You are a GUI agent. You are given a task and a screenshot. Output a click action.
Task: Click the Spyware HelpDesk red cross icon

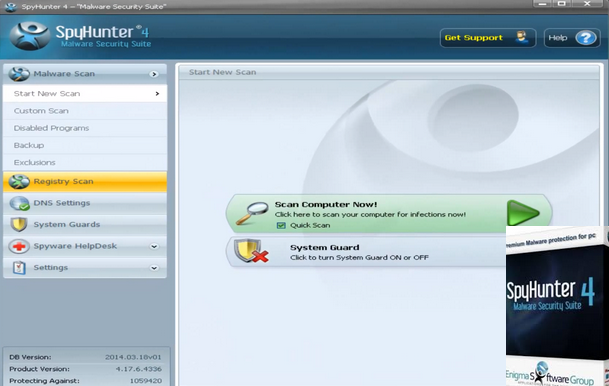coord(19,246)
